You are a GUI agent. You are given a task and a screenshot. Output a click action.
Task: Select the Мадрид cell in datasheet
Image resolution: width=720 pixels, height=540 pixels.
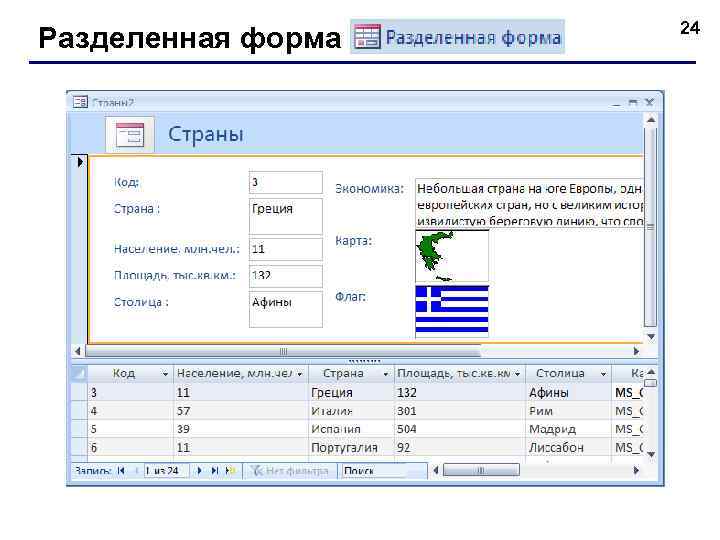pyautogui.click(x=568, y=429)
